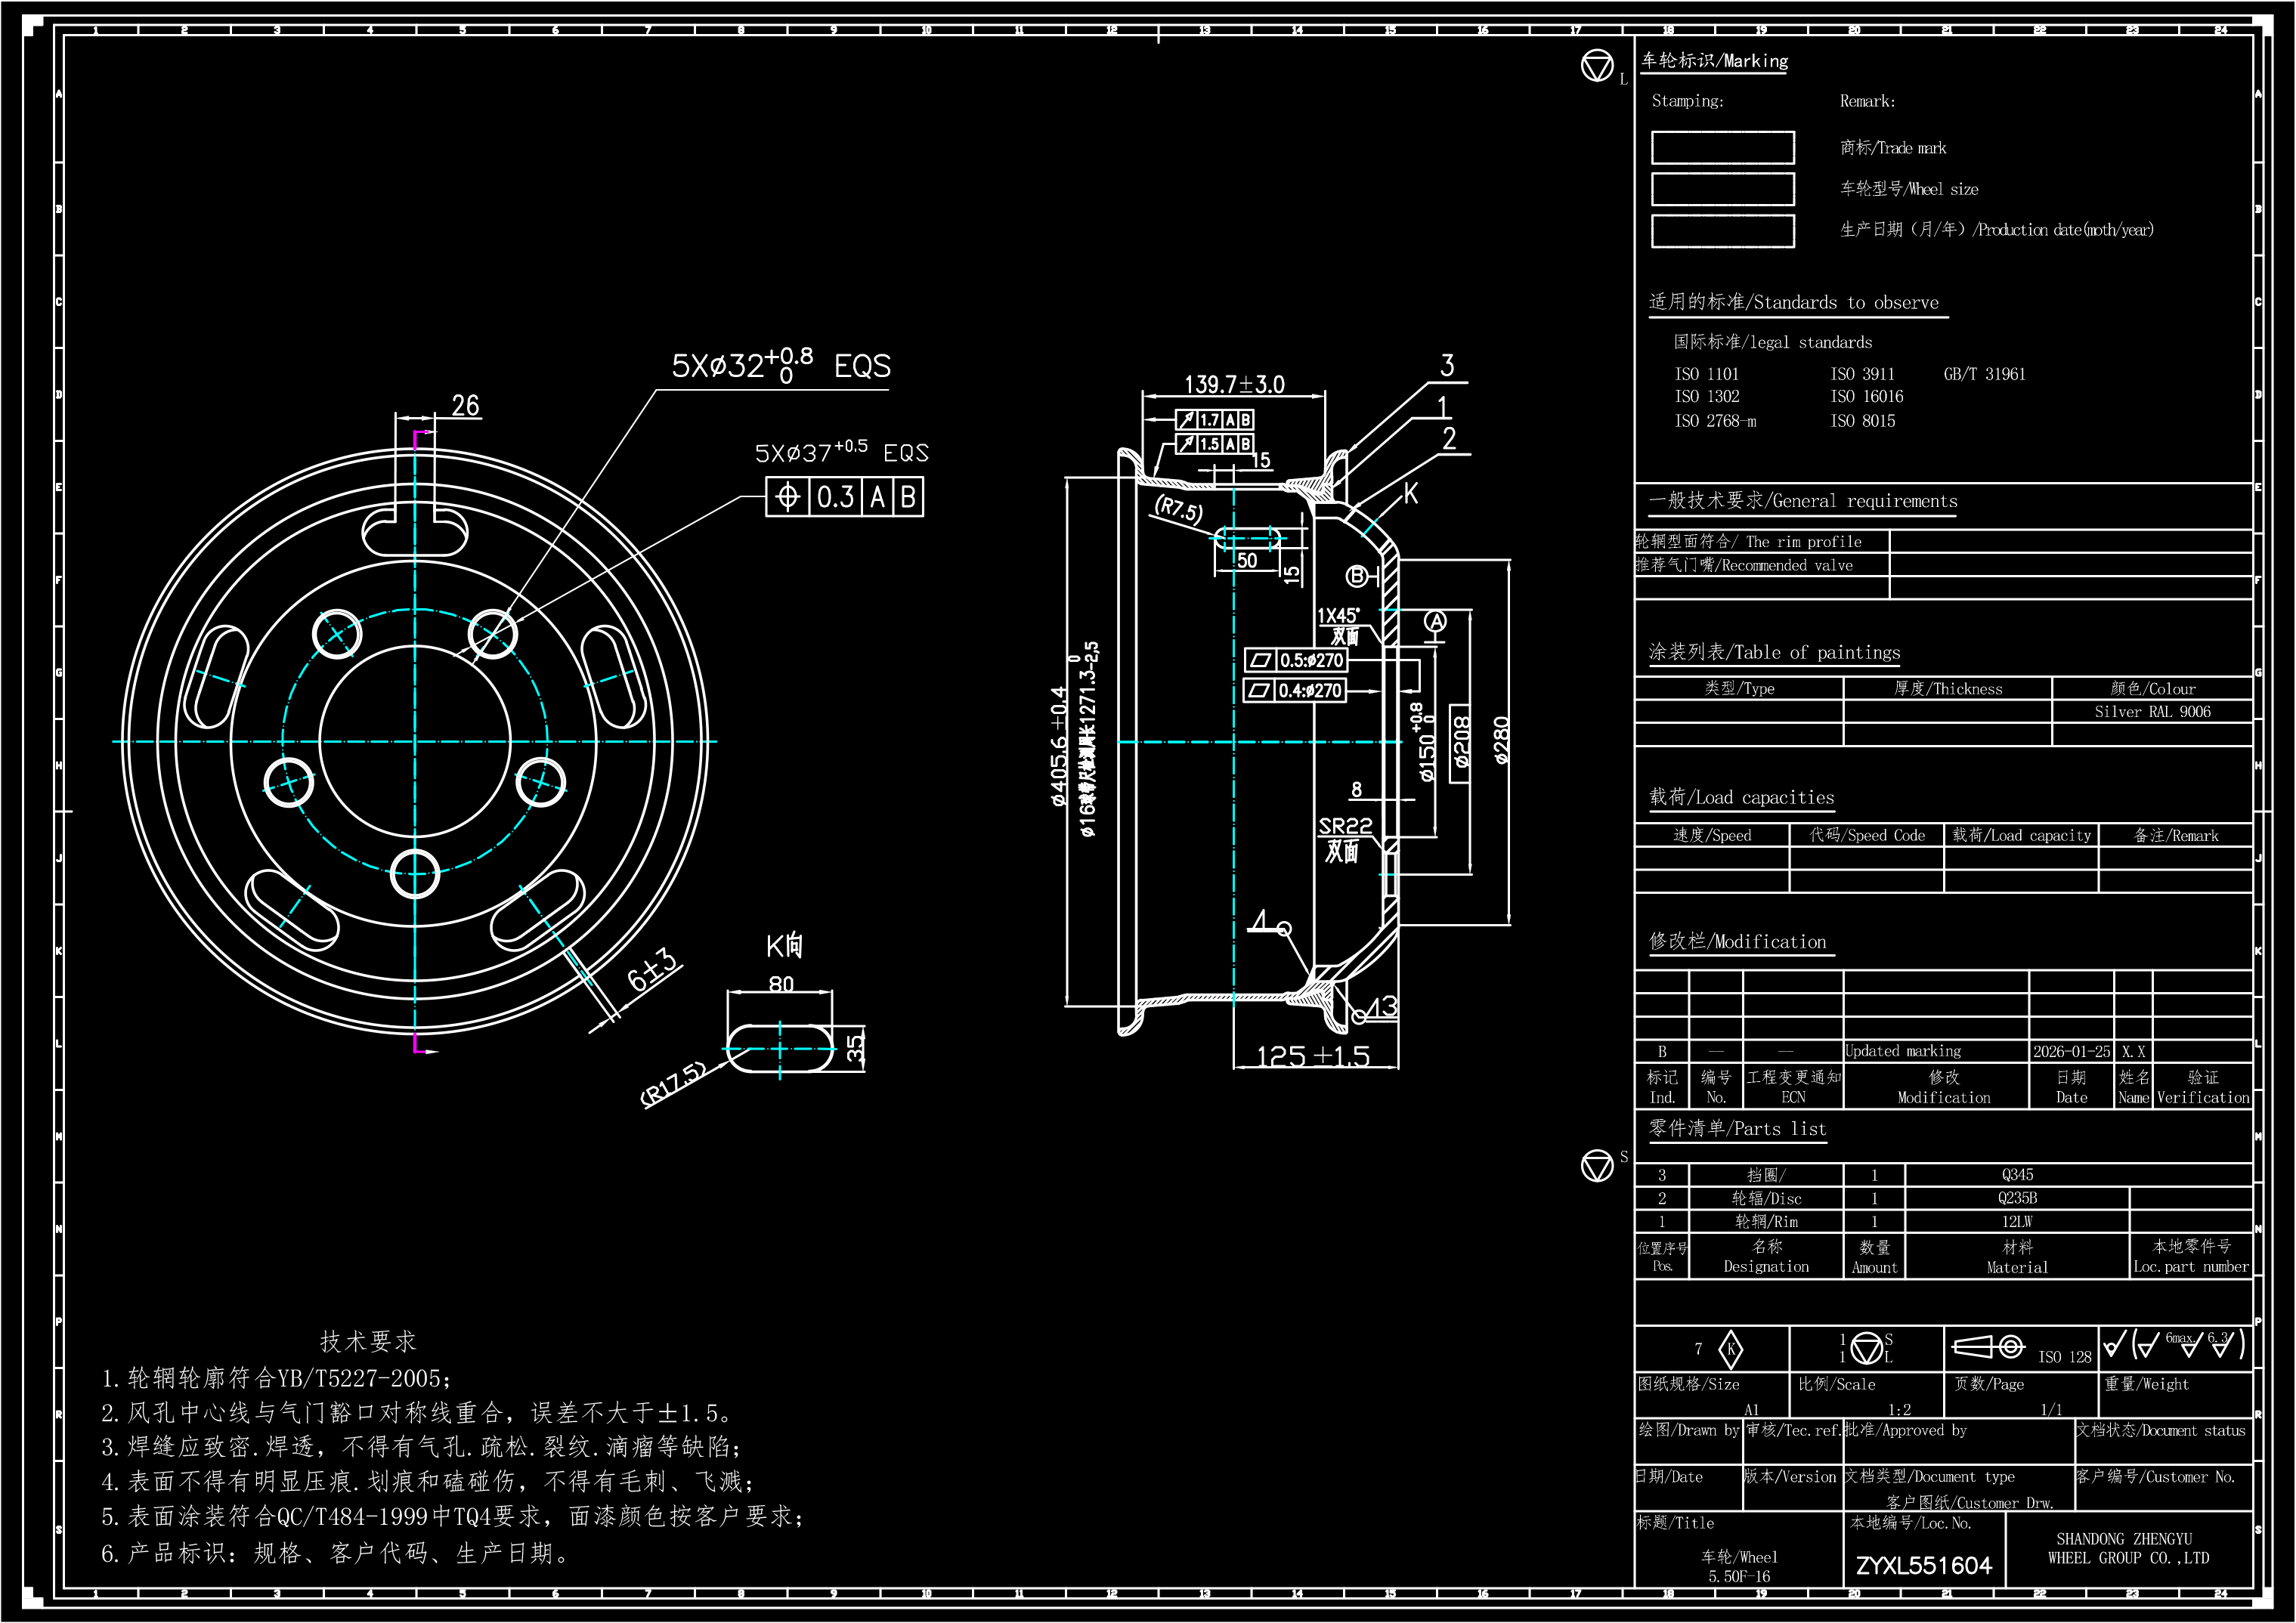Click the triangle-in-circle symbol labeled S
This screenshot has height=1623, width=2296.
click(1597, 1165)
